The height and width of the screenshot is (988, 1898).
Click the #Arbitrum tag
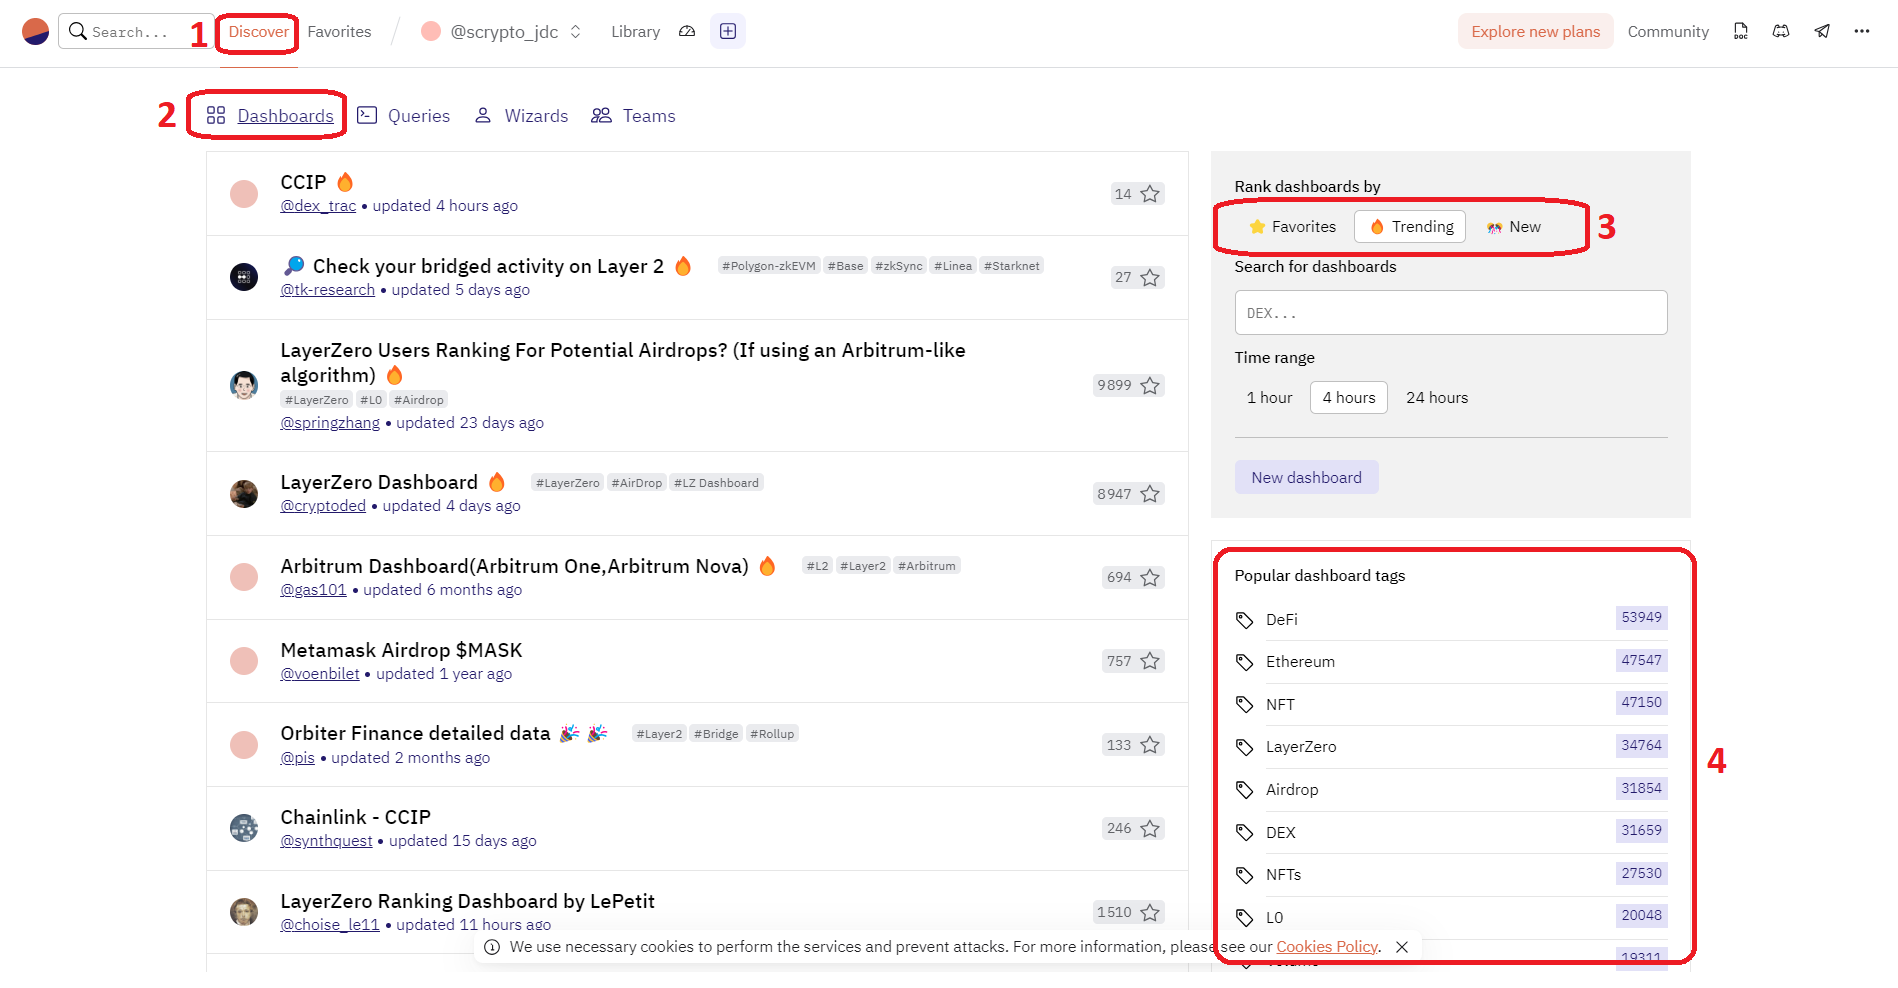927,566
